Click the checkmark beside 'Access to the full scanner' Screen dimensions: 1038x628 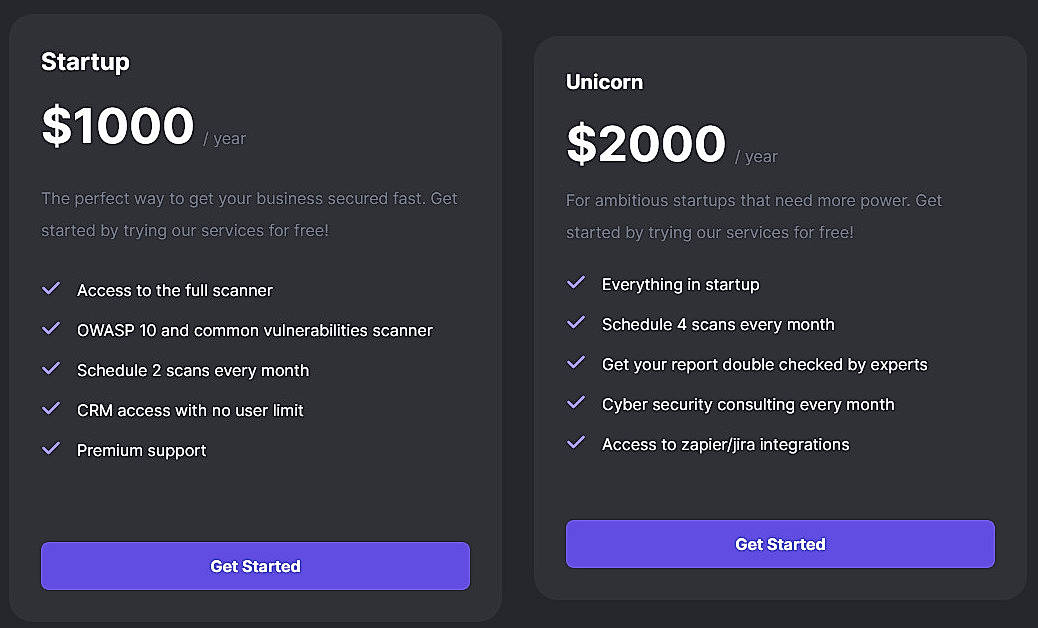51,289
